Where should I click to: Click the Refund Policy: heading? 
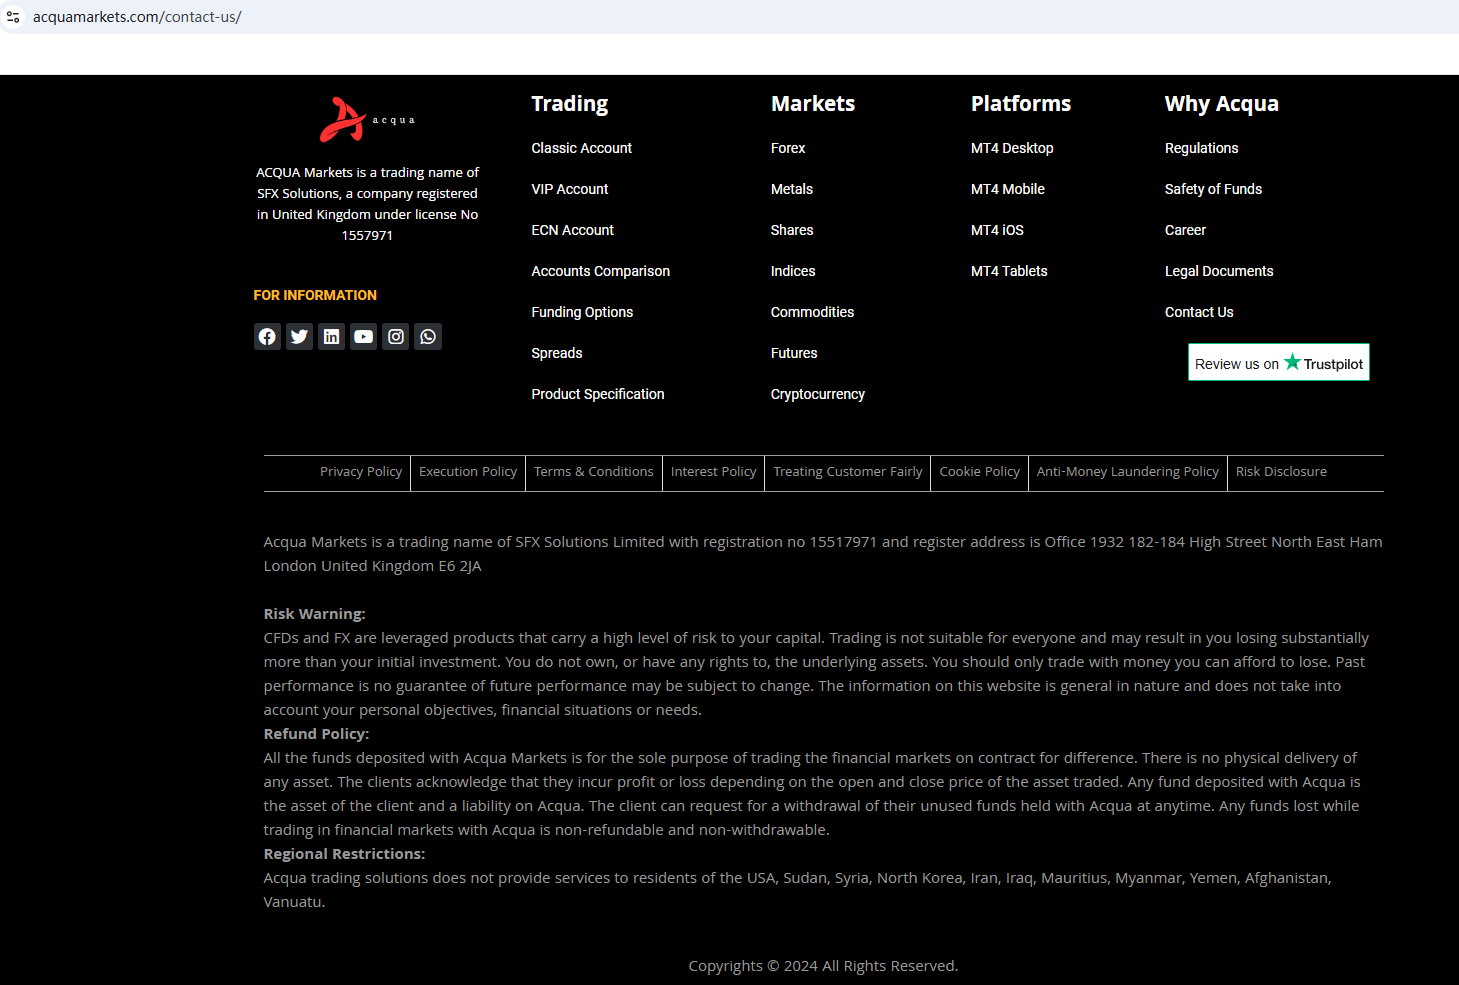(x=316, y=734)
